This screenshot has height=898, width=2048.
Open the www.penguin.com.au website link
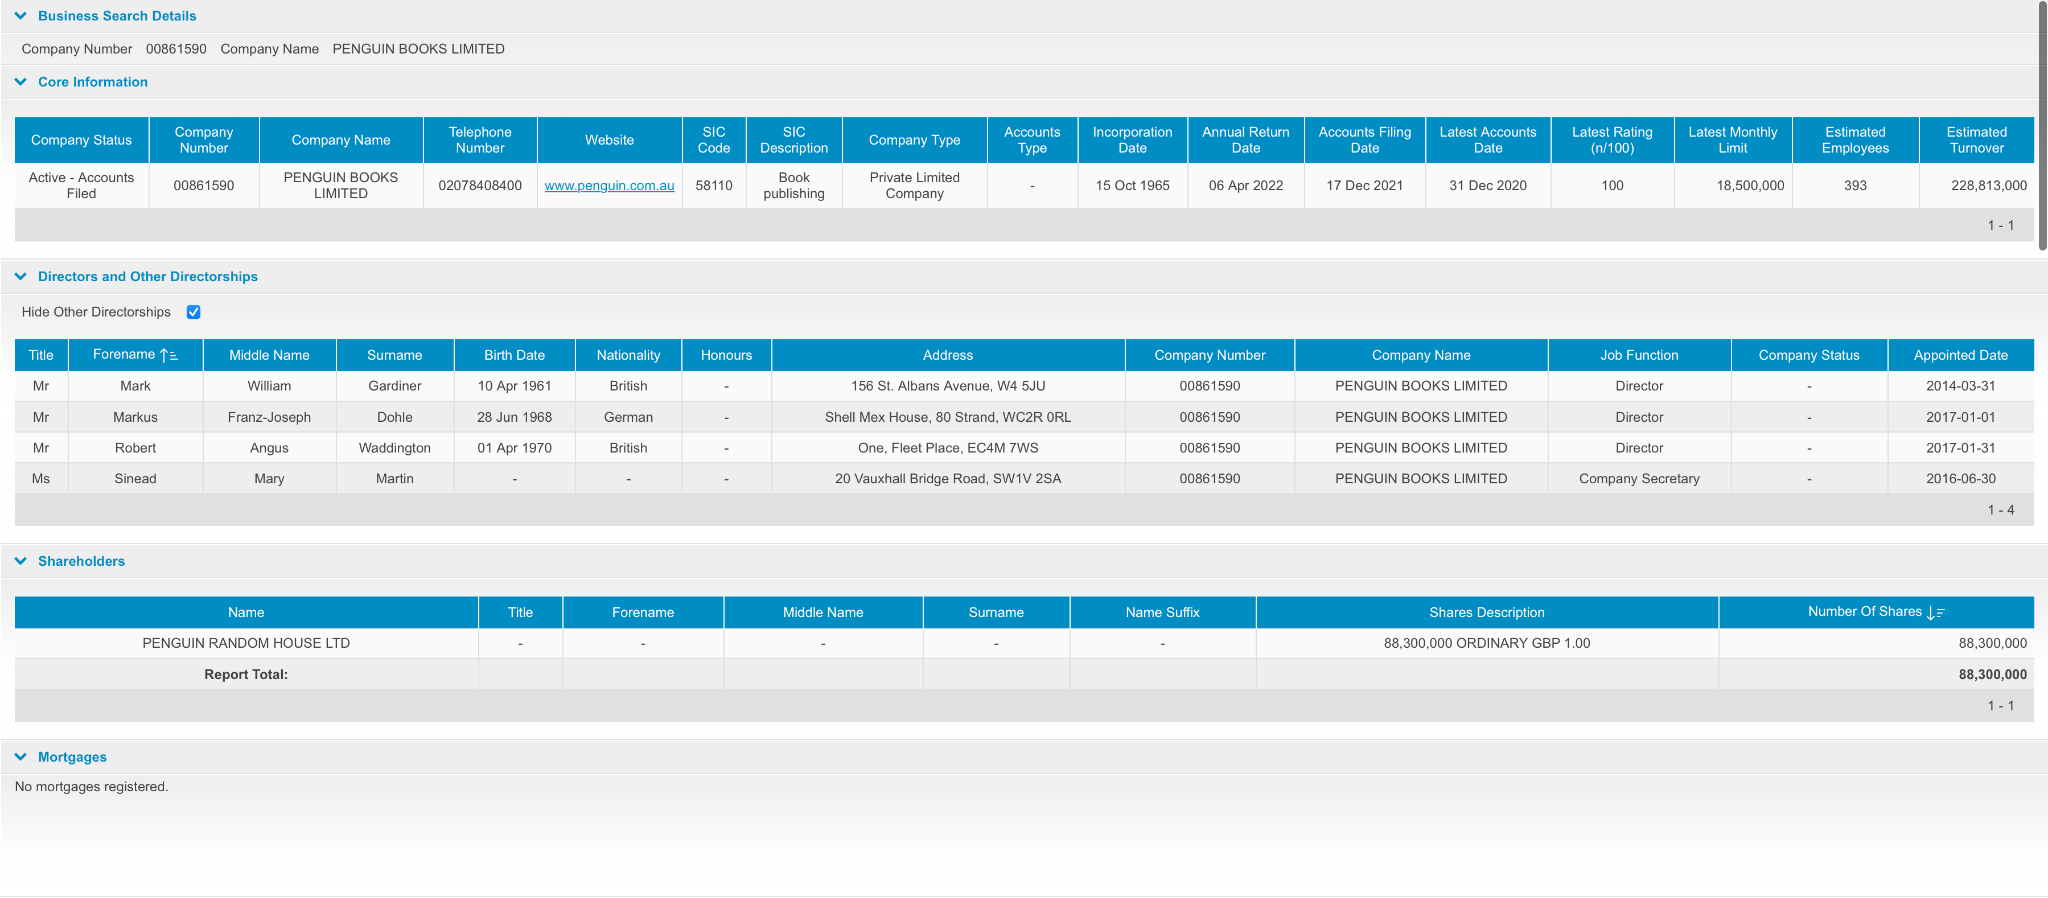609,186
